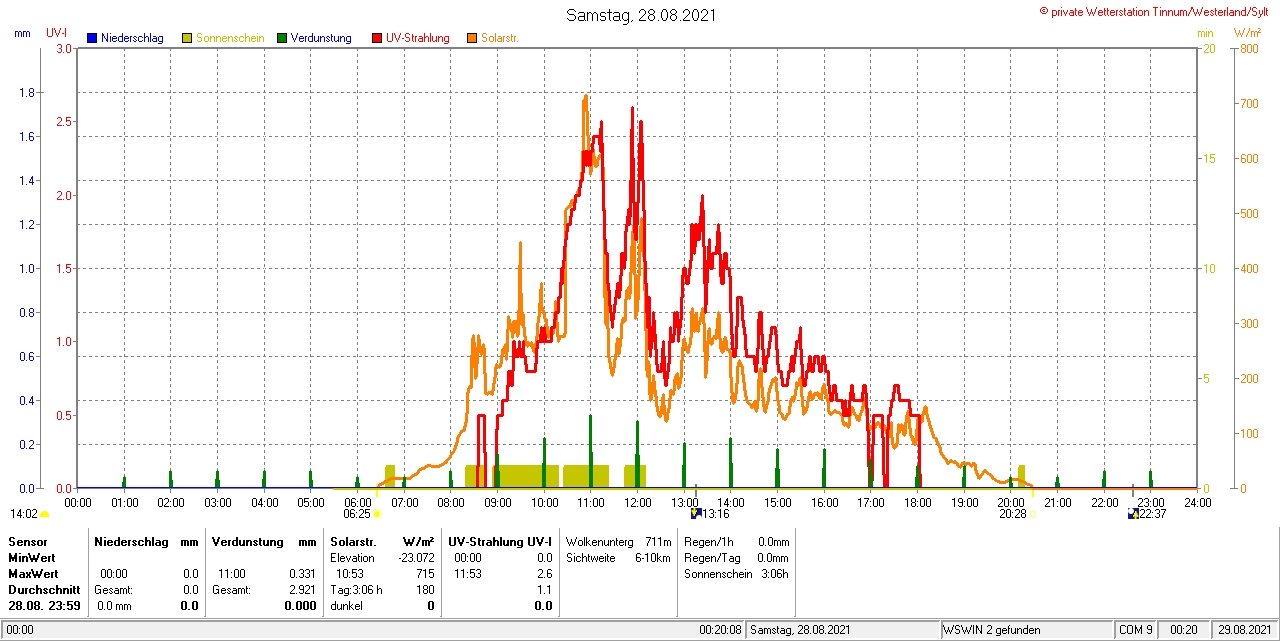Click the Tag:3:06 h label
This screenshot has width=1280, height=641.
click(x=356, y=590)
